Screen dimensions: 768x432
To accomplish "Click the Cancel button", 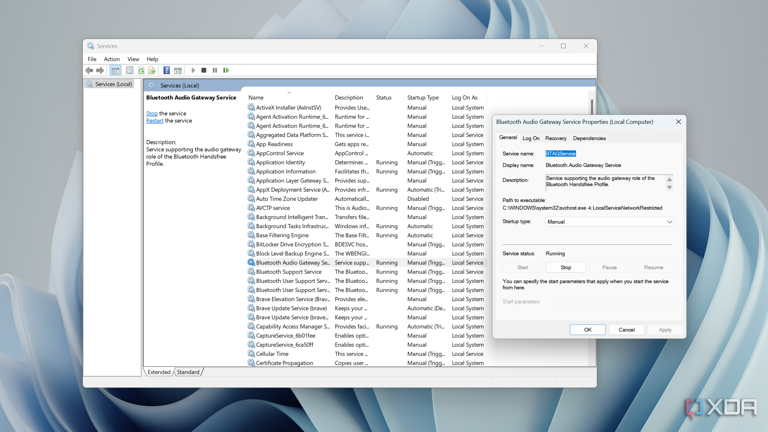I will click(626, 330).
